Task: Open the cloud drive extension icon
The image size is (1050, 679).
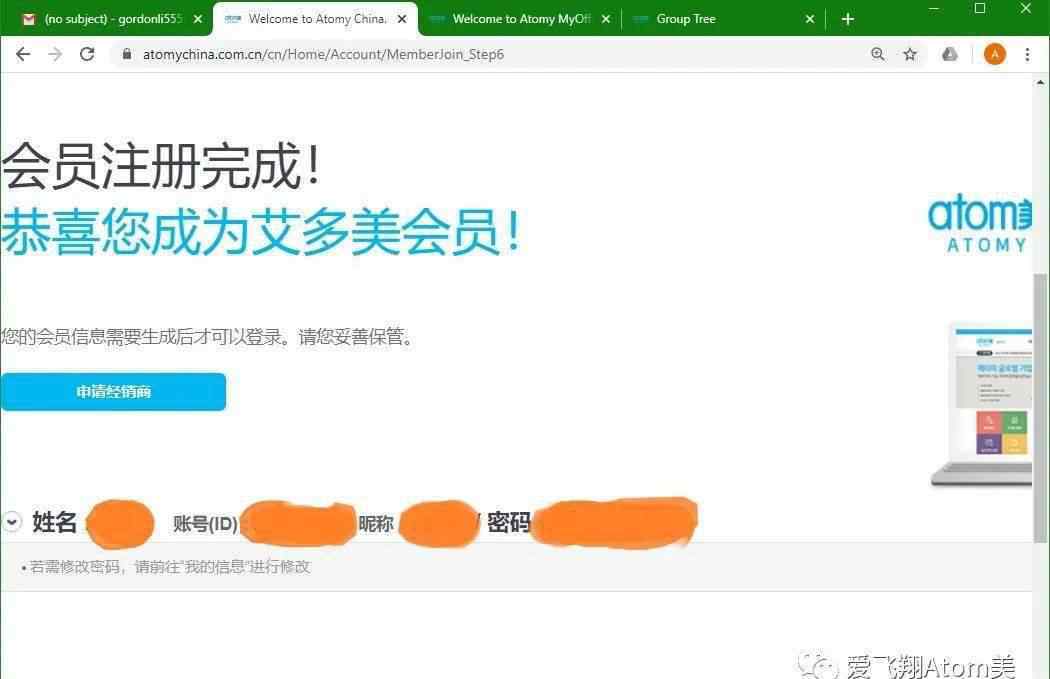Action: (950, 54)
